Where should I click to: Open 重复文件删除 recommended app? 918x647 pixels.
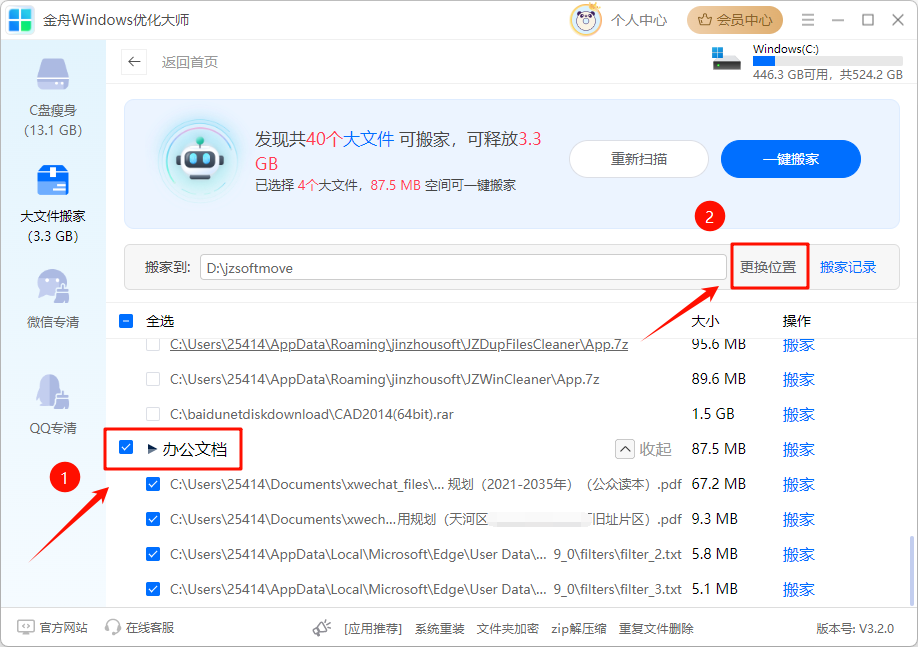point(656,628)
